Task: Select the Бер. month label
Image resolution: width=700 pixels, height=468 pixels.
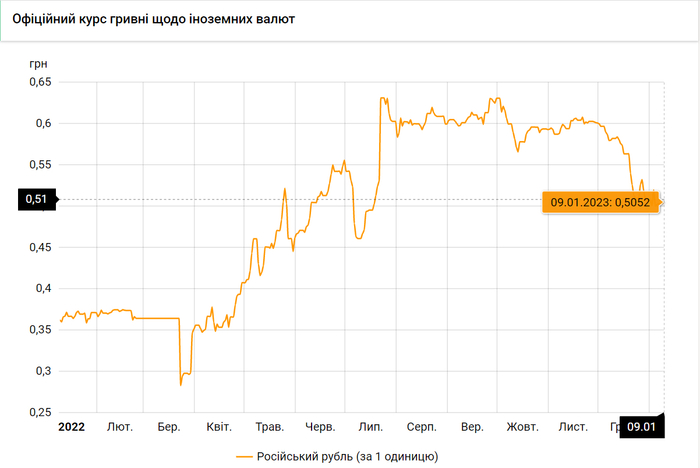Action: pos(169,427)
